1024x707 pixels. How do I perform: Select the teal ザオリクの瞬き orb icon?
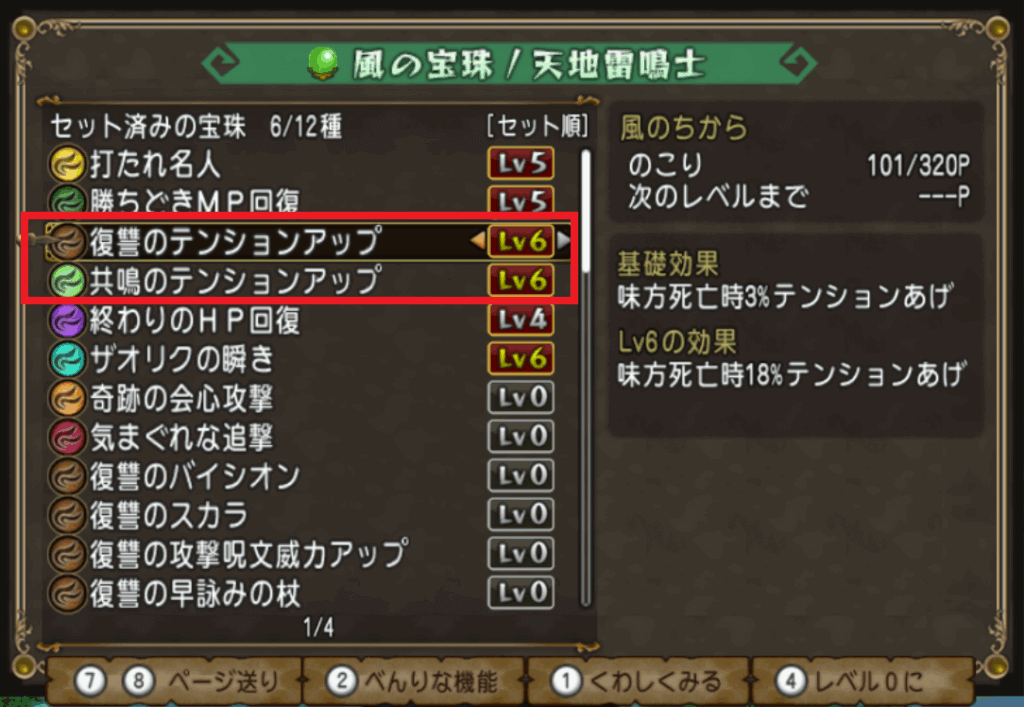point(67,359)
